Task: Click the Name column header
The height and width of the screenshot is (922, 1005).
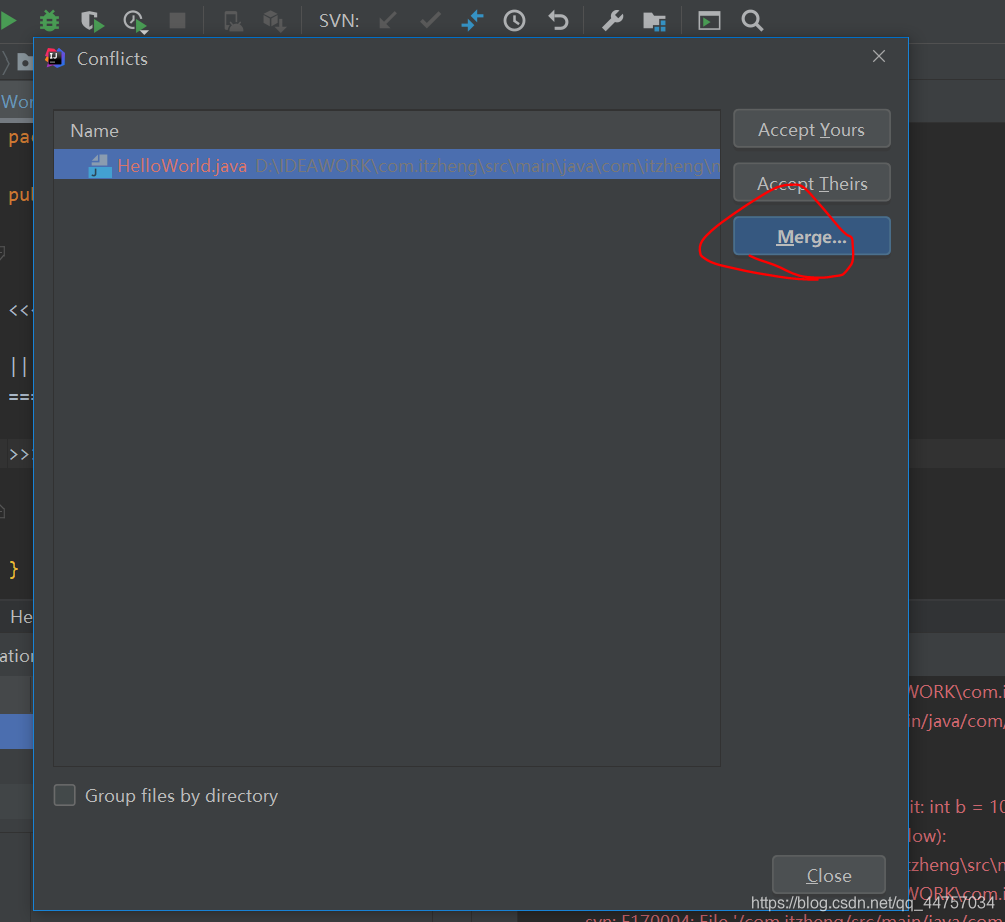Action: [x=95, y=131]
